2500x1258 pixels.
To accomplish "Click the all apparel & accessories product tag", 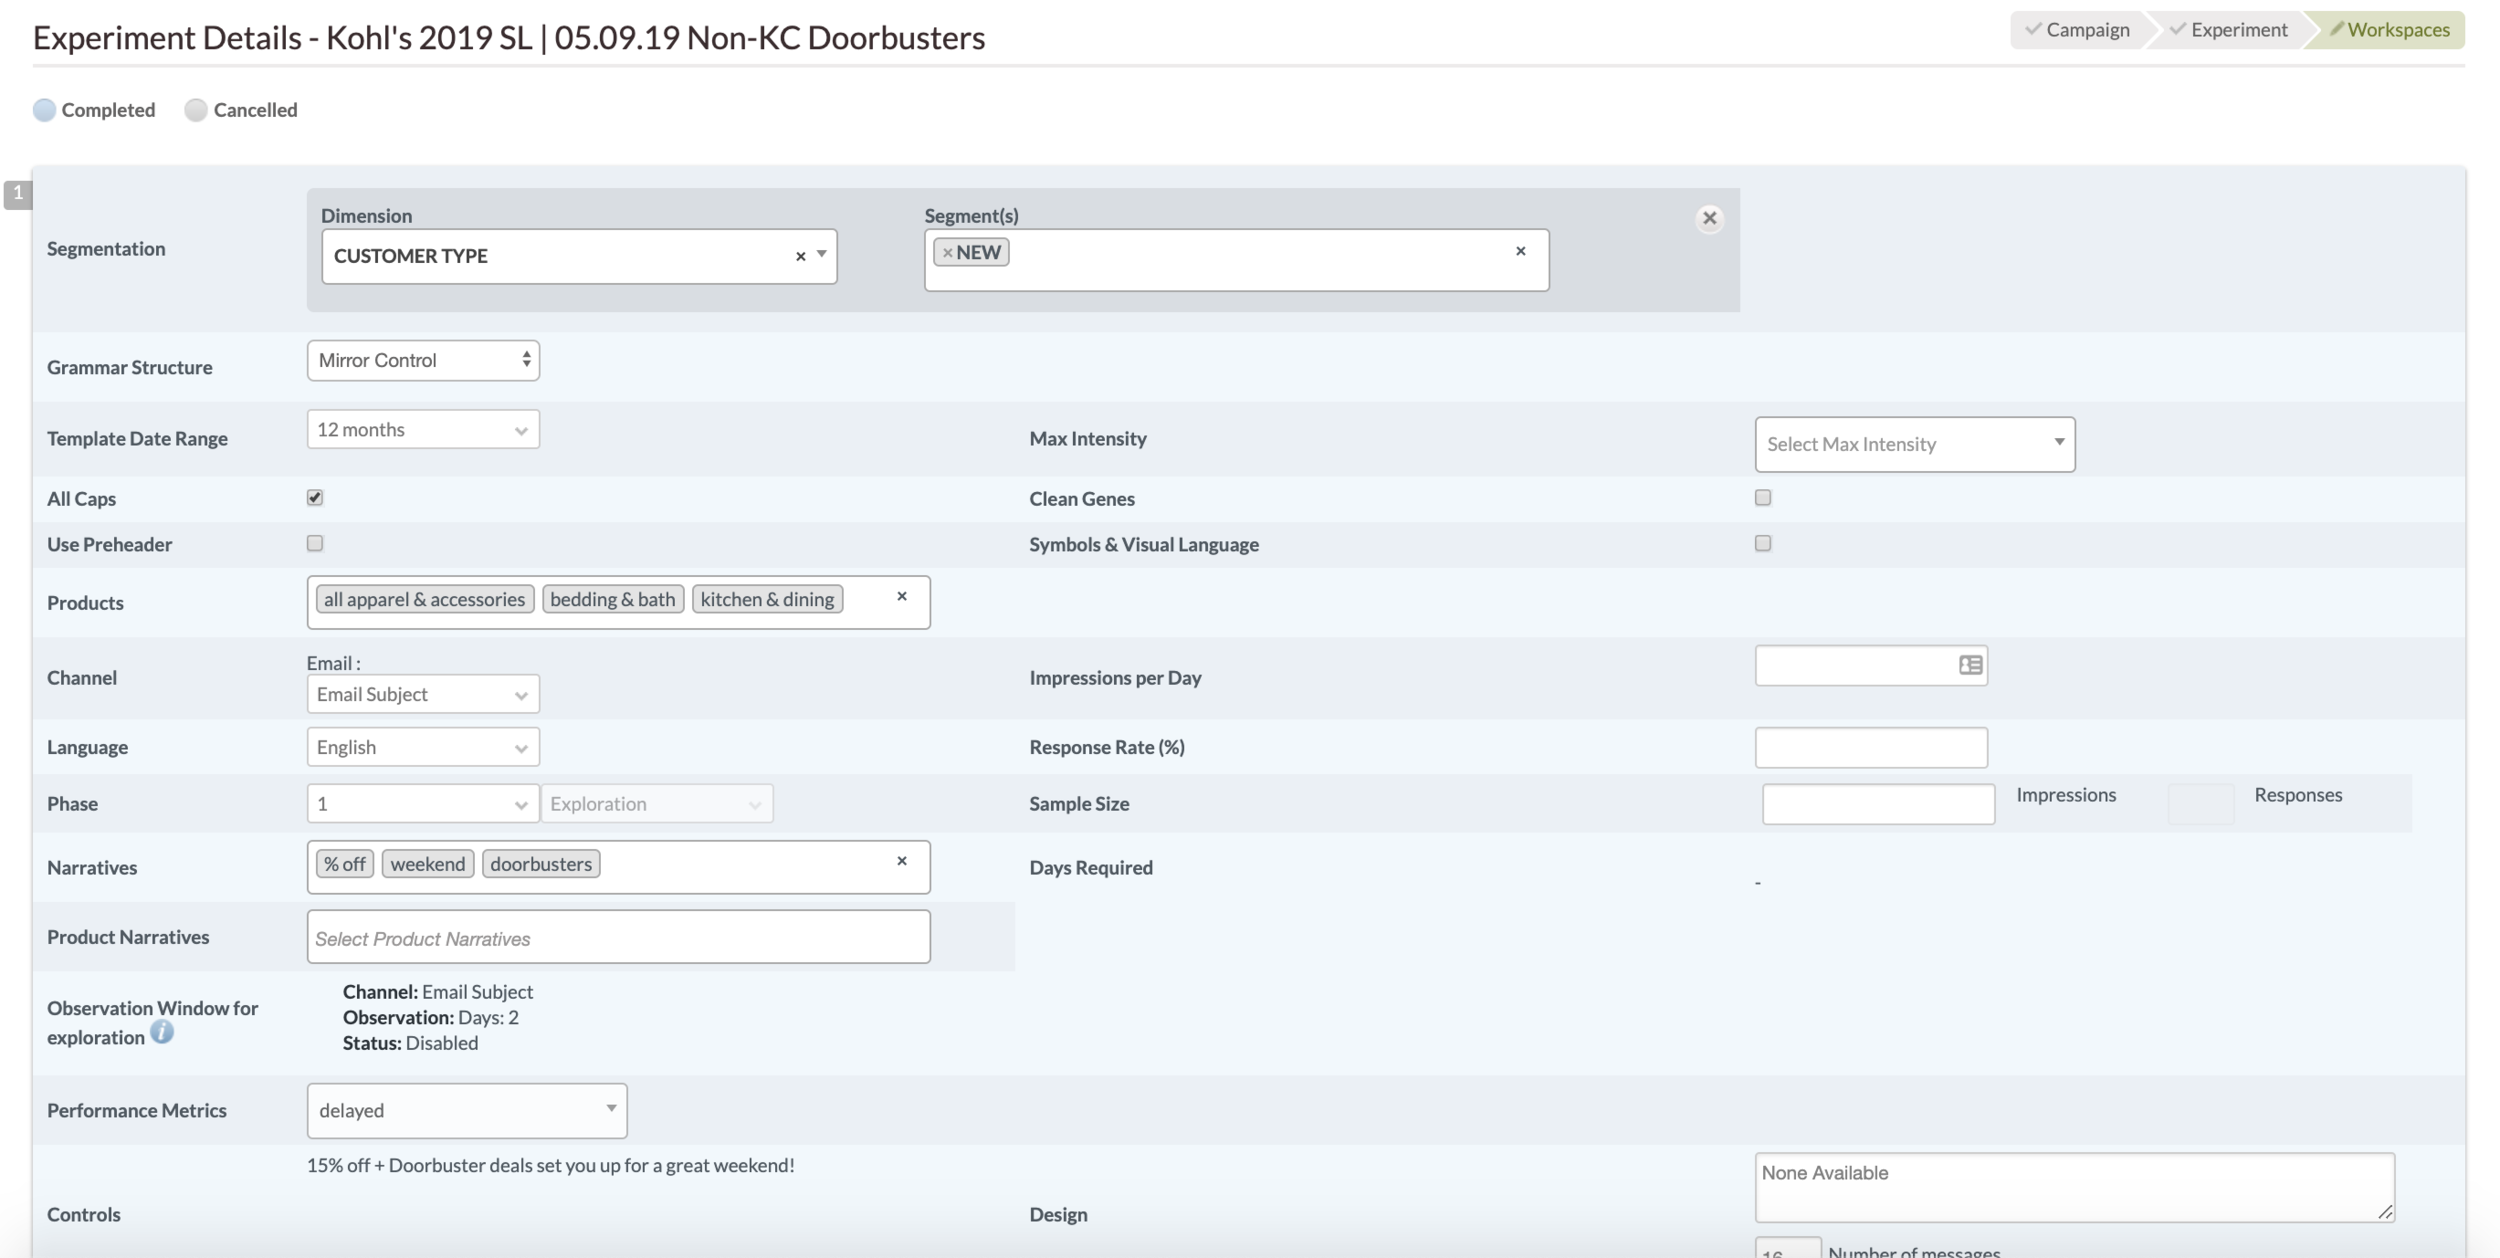I will click(x=424, y=599).
